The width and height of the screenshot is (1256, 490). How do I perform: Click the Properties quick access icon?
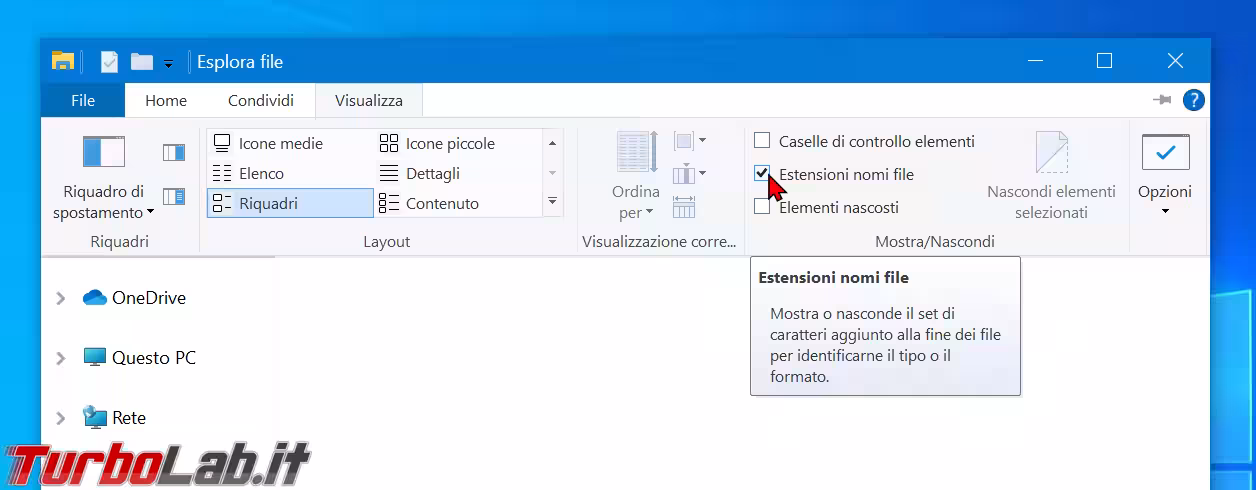[109, 62]
